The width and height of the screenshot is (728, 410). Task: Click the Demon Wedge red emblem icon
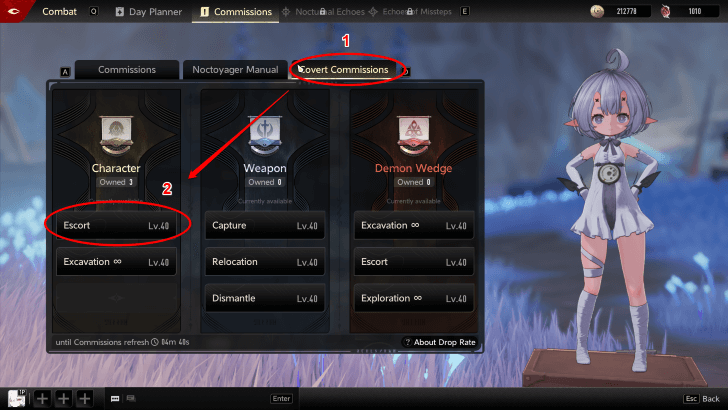(x=413, y=136)
